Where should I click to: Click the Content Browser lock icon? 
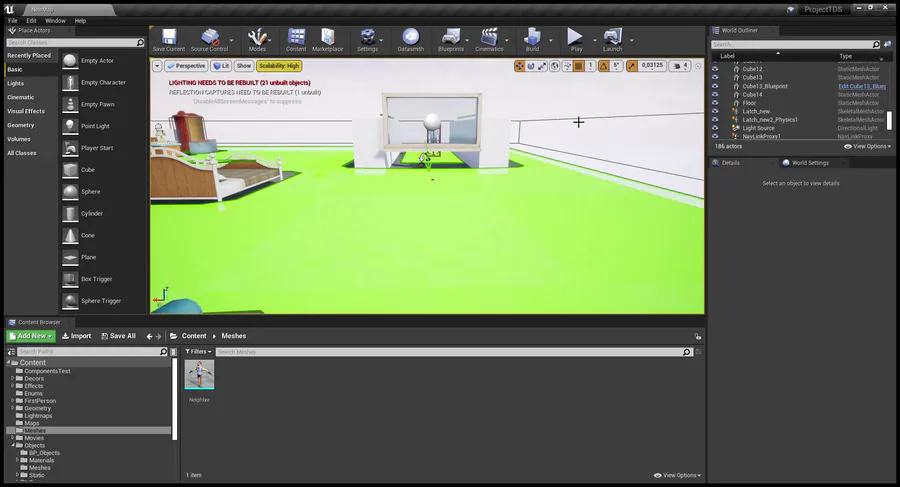click(697, 337)
